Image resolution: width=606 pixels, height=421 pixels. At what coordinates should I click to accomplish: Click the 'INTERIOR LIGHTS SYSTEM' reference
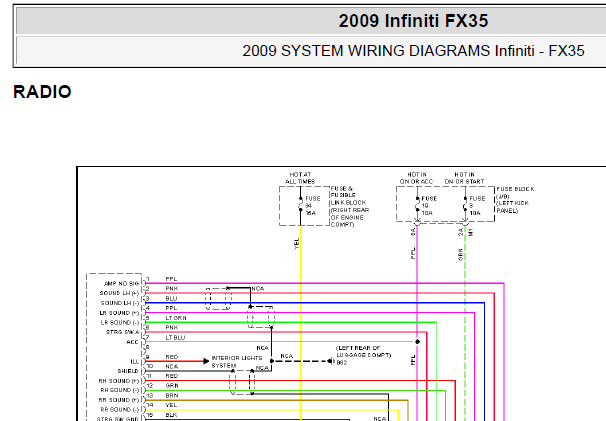(x=237, y=362)
